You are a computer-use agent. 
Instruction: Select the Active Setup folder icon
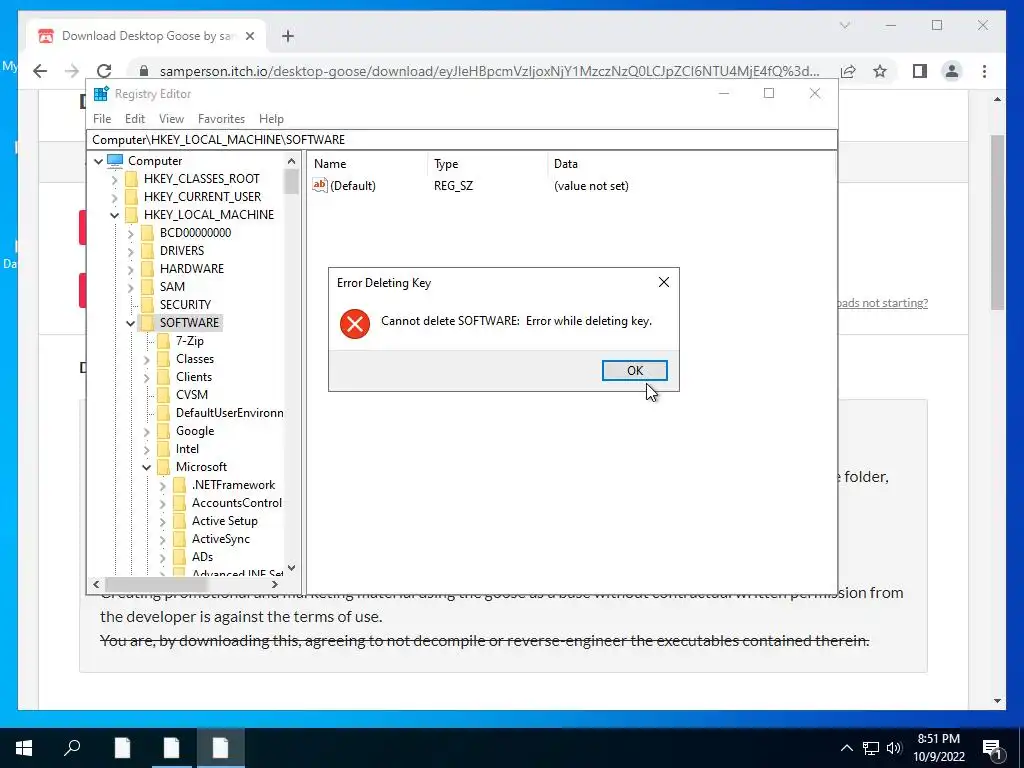coord(180,521)
